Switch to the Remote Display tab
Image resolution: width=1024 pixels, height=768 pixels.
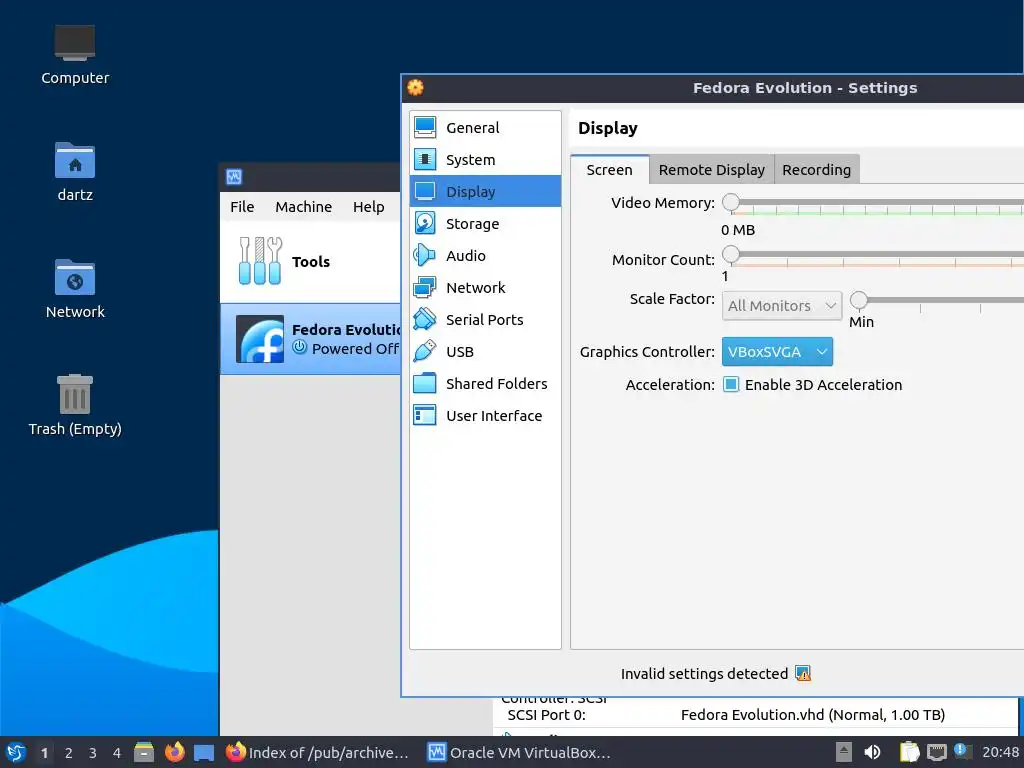click(x=711, y=170)
